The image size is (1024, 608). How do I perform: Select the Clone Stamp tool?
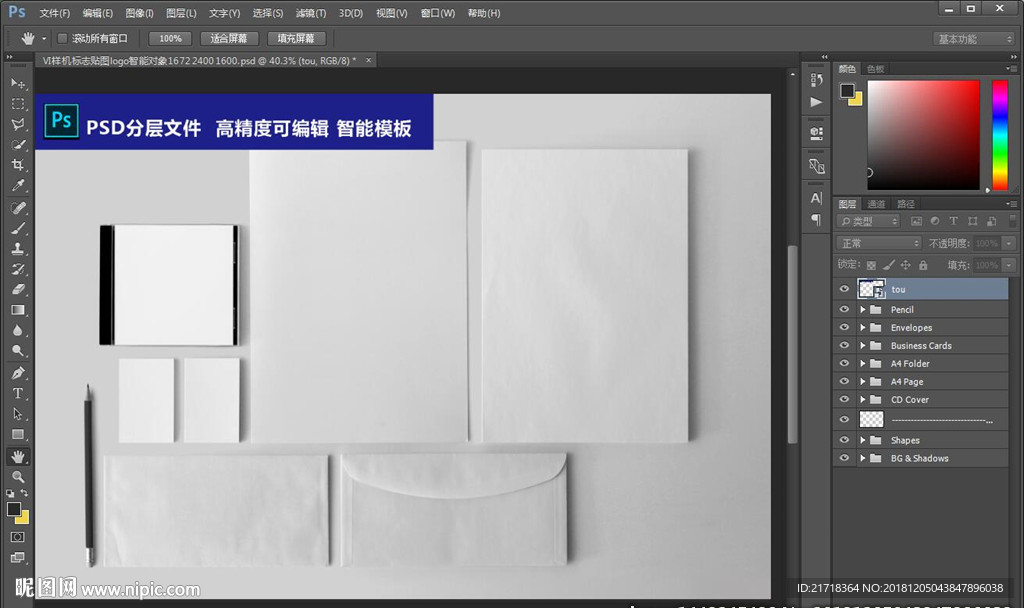coord(18,248)
